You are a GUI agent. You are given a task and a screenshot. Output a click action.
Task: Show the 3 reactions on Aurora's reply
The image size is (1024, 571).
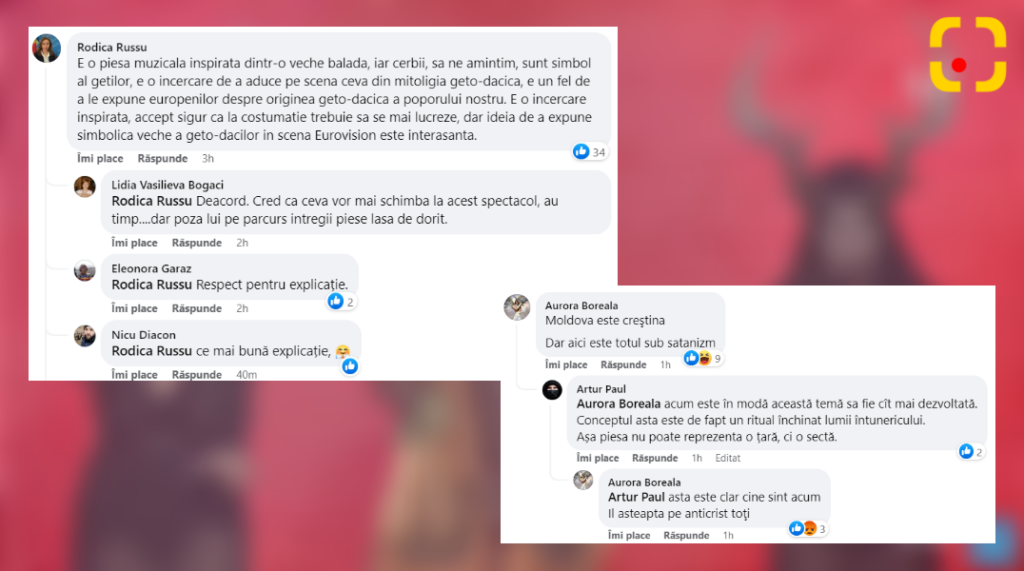pyautogui.click(x=808, y=529)
